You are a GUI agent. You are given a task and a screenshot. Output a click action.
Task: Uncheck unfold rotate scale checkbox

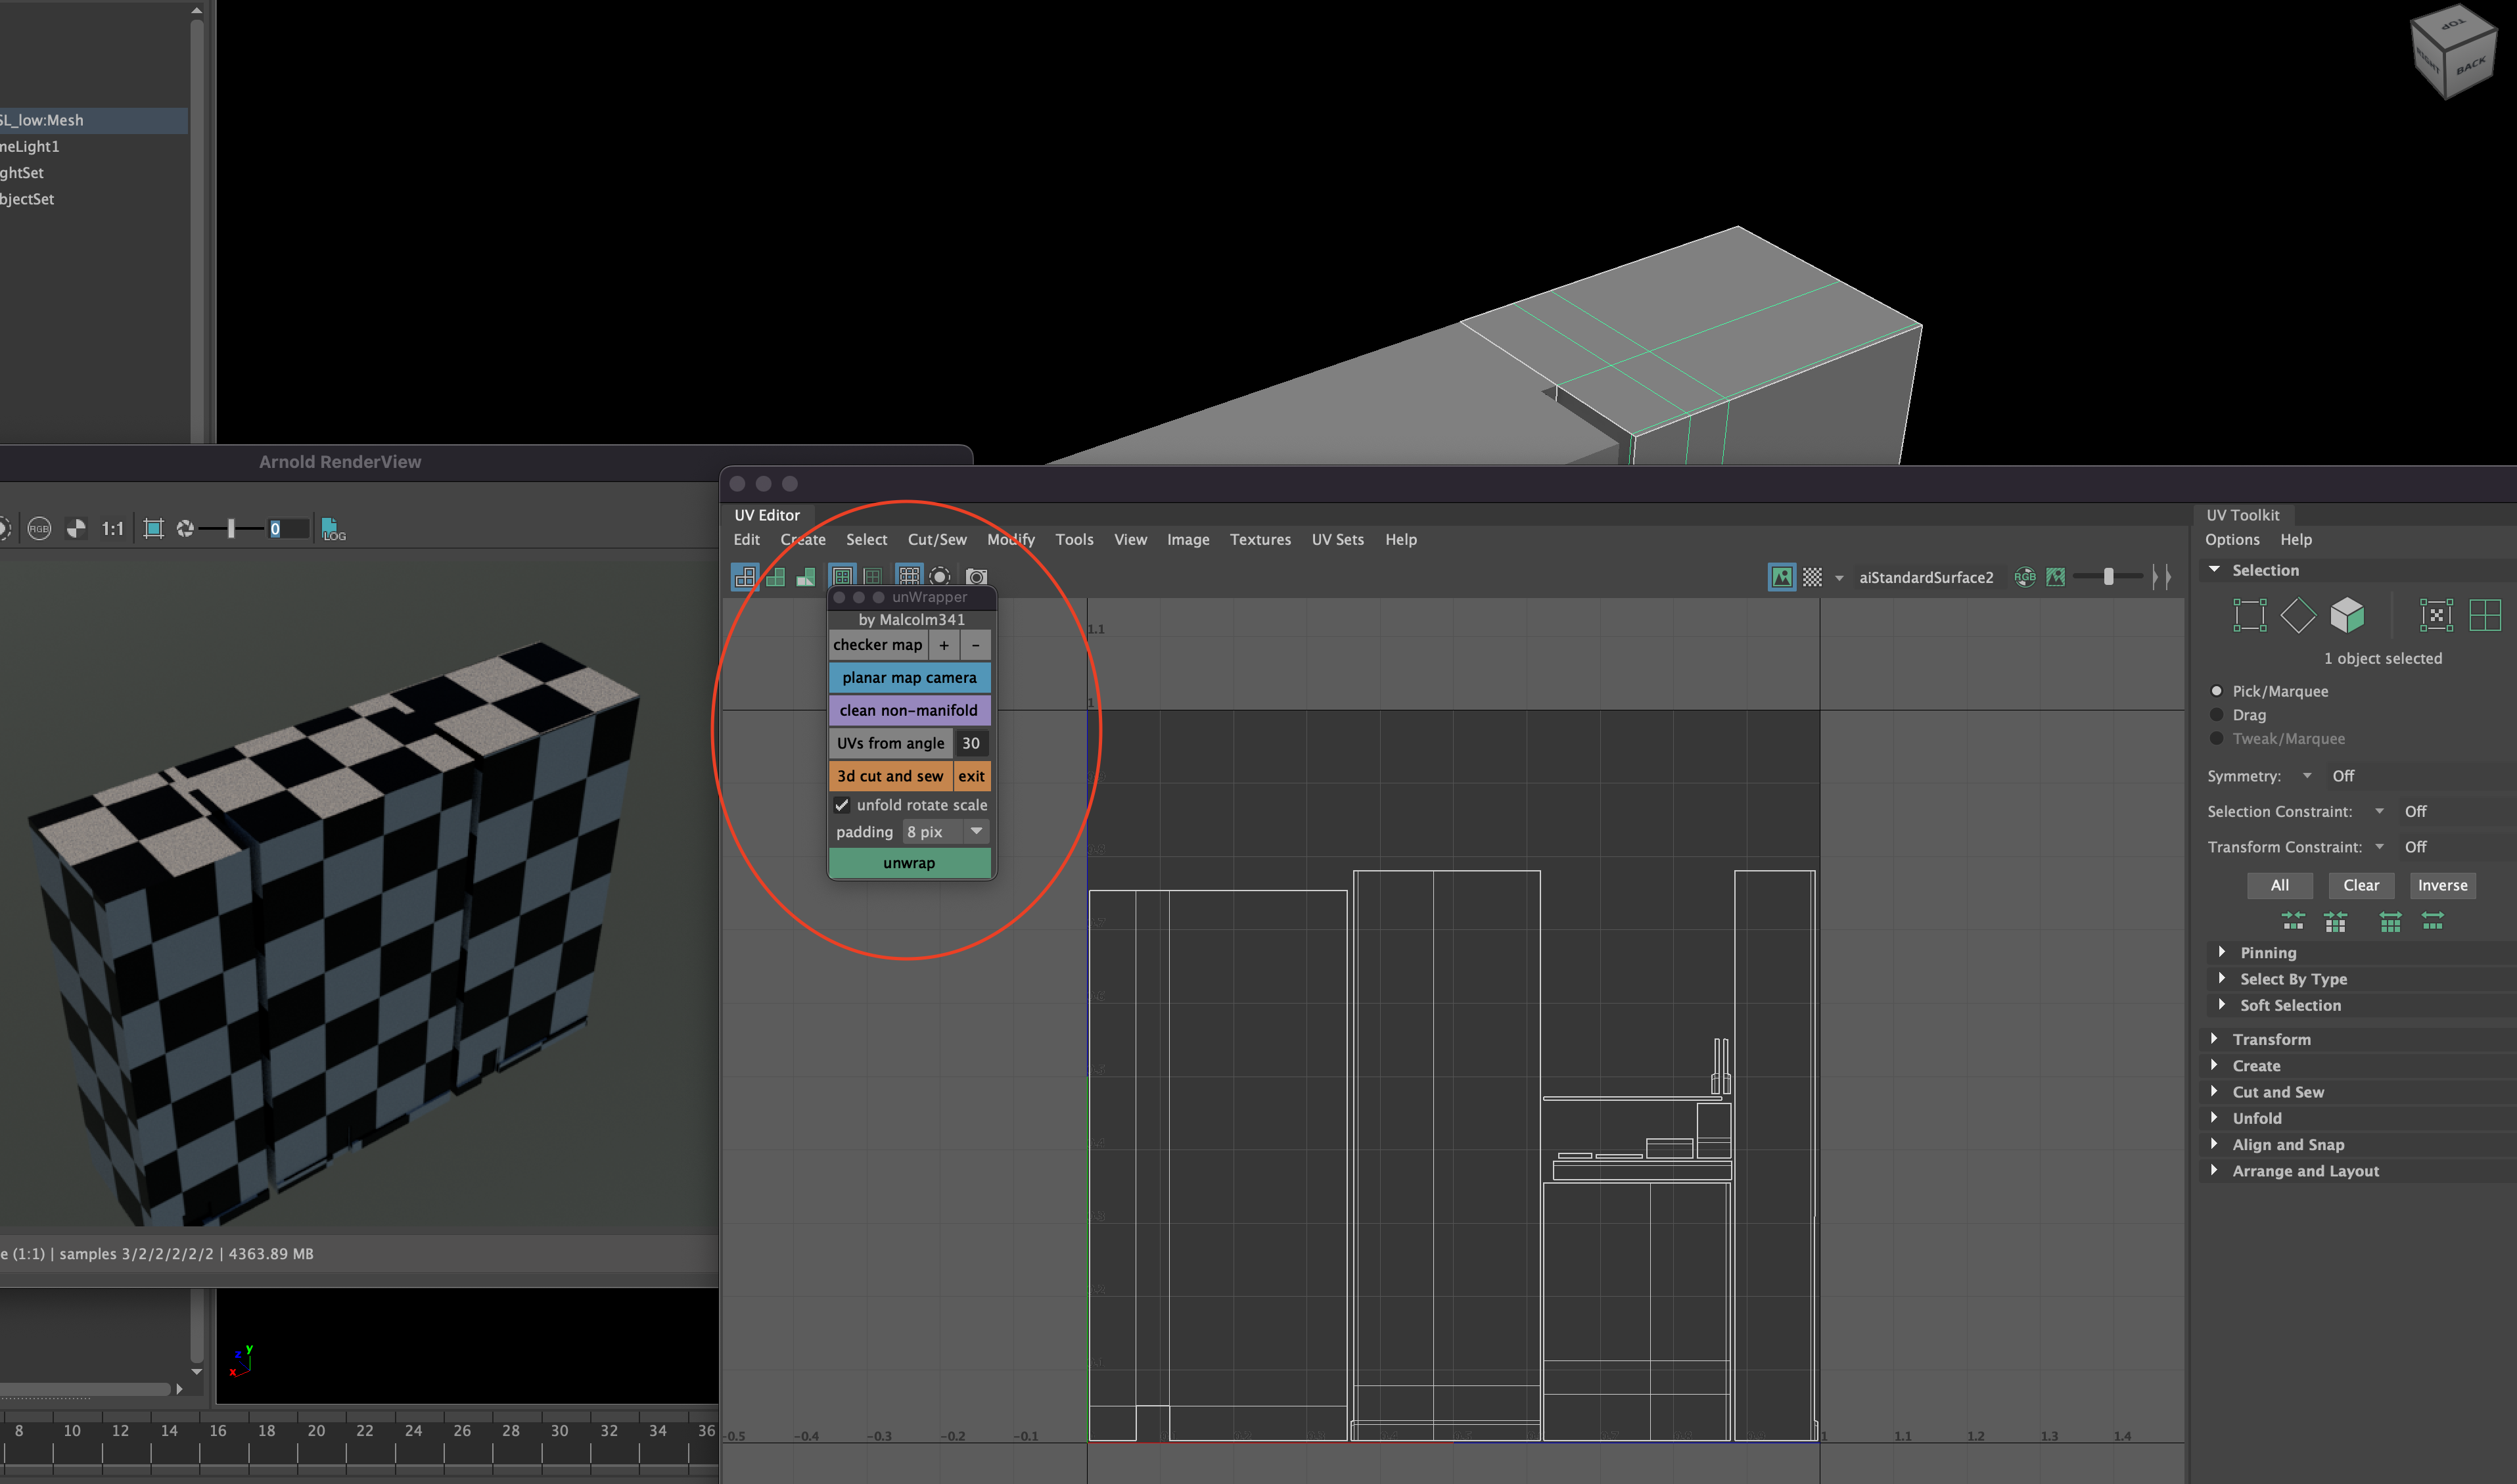(x=842, y=805)
